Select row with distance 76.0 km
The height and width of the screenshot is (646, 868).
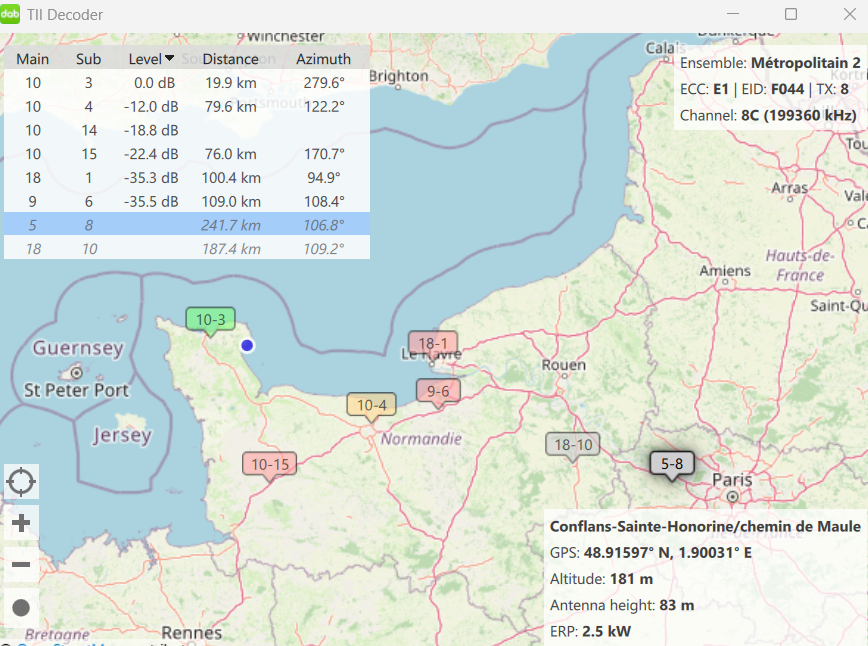[187, 154]
